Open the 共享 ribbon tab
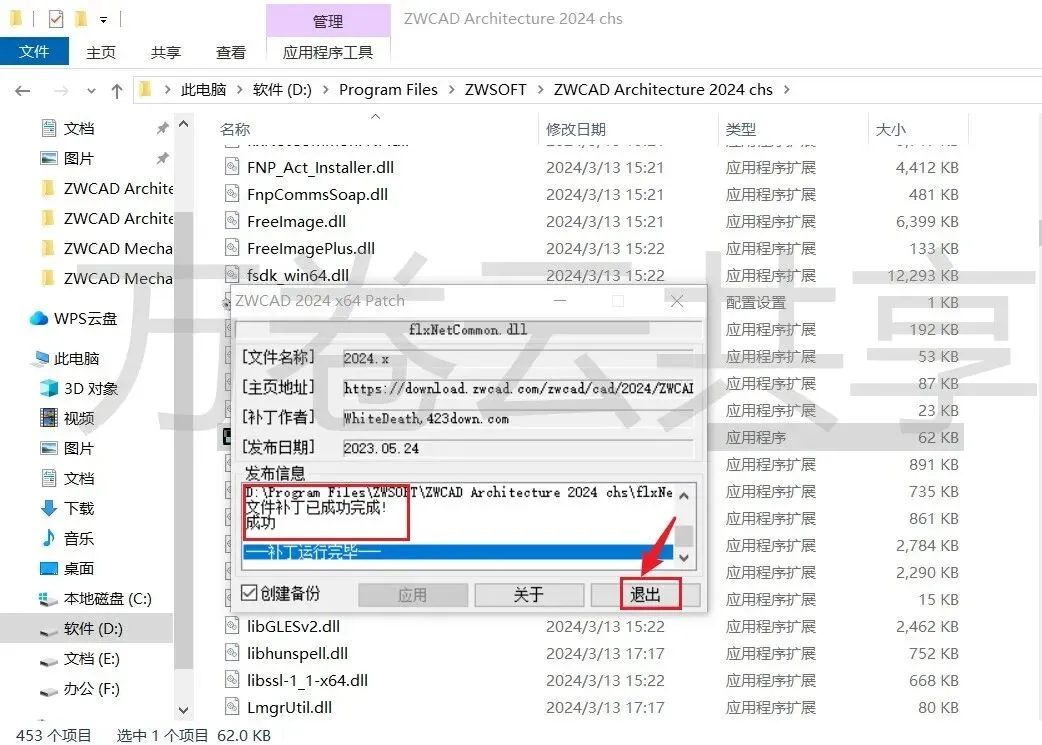The height and width of the screenshot is (745, 1042). tap(165, 53)
